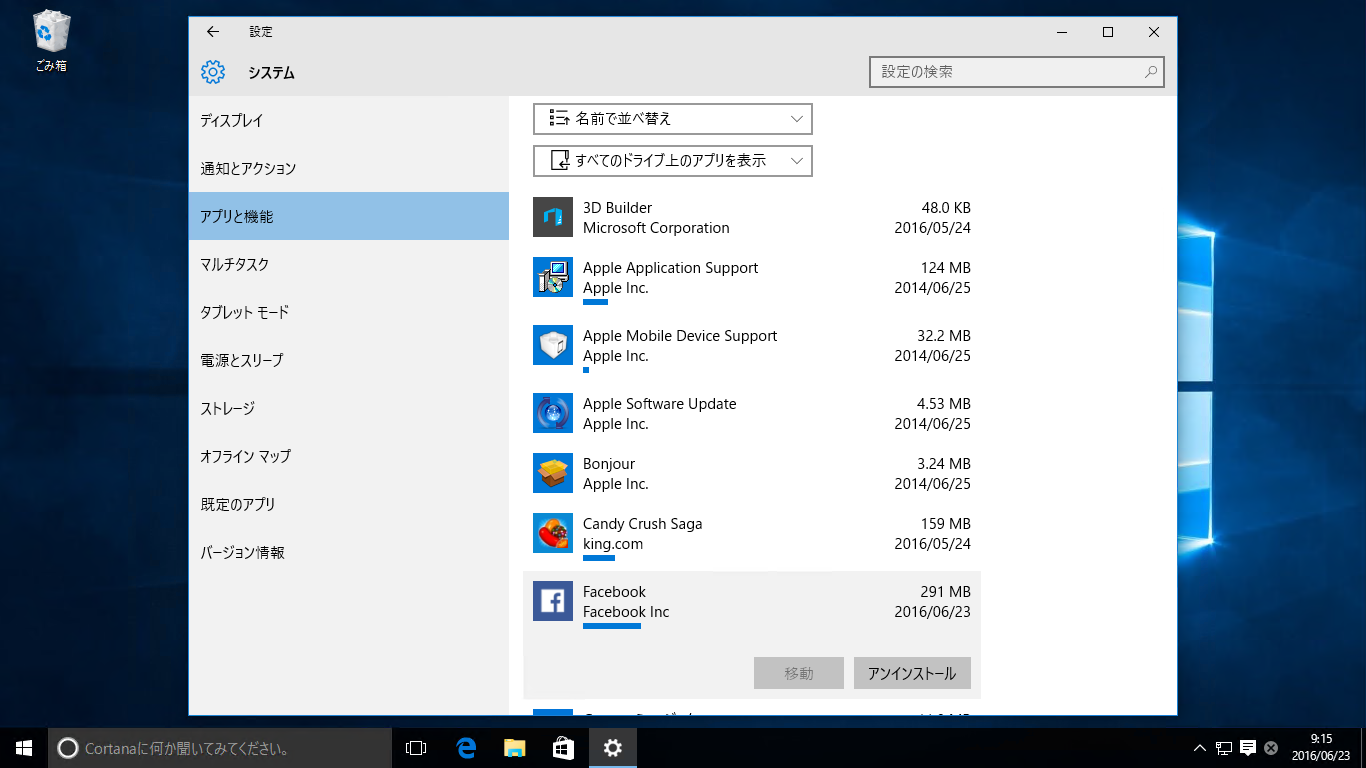
Task: Open the Store from taskbar
Action: click(563, 748)
